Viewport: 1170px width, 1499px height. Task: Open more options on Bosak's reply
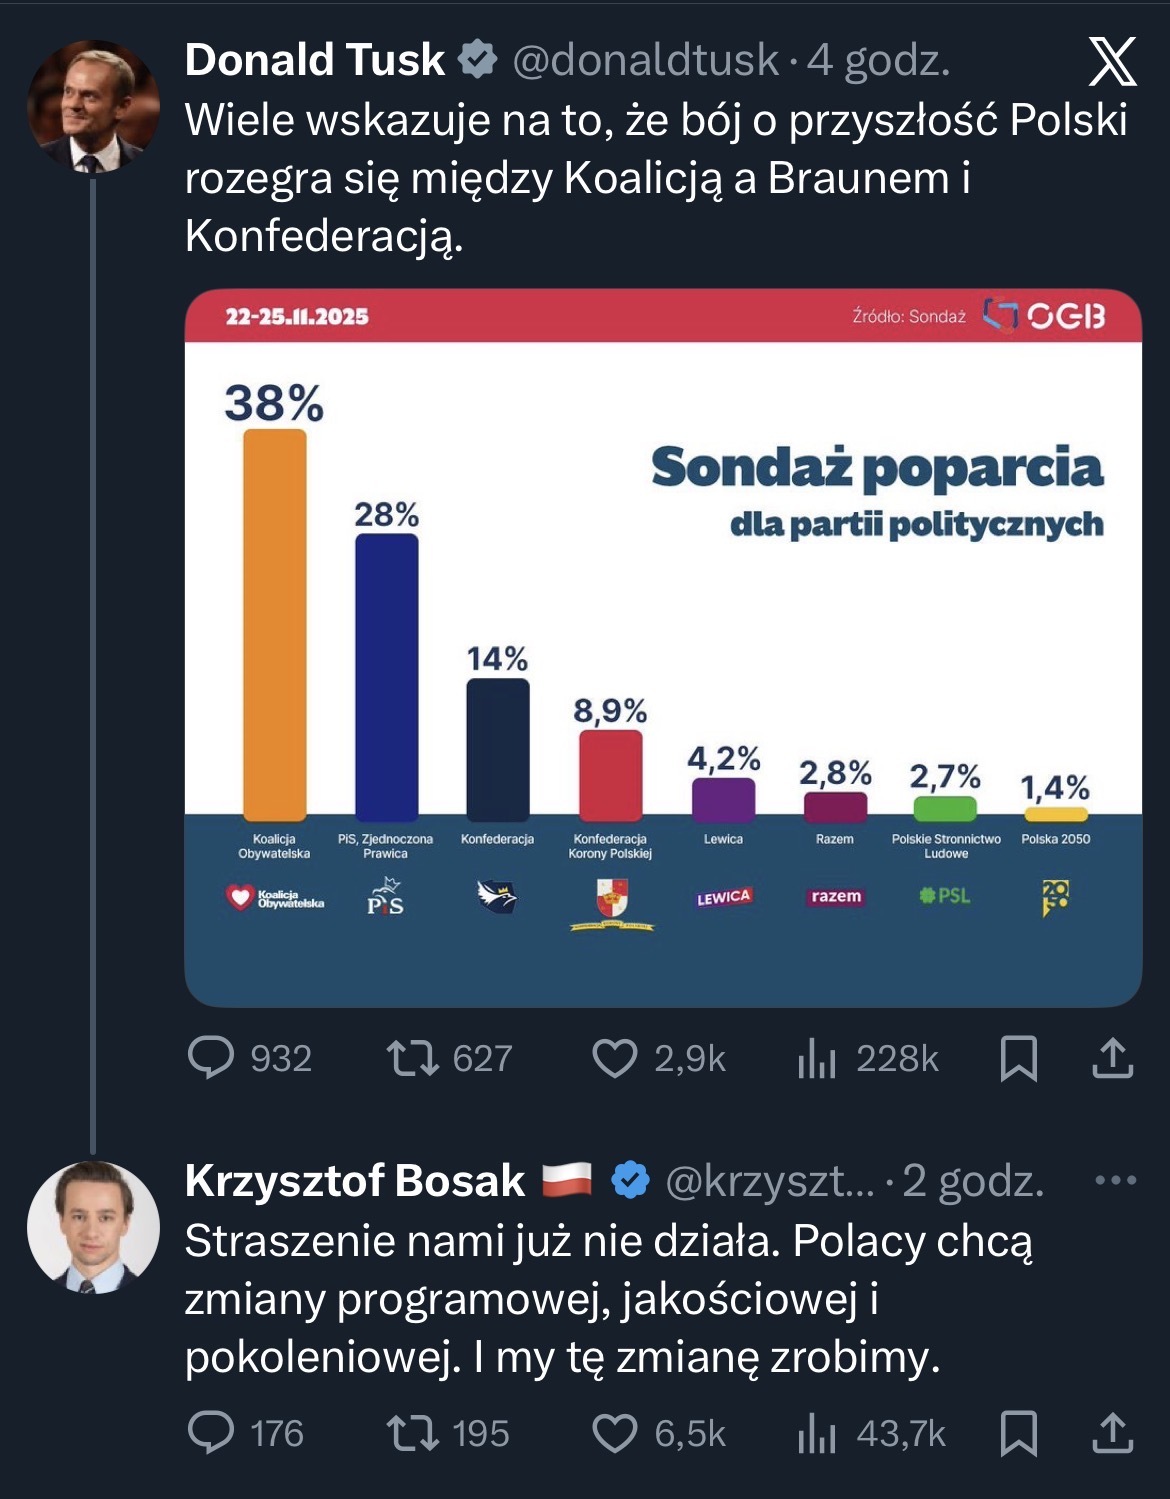coord(1115,1180)
